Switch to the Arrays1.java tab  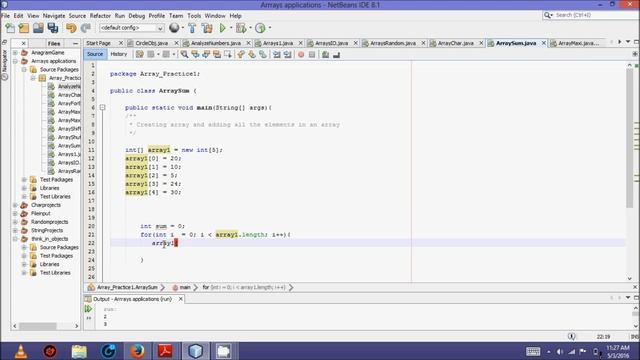click(278, 43)
